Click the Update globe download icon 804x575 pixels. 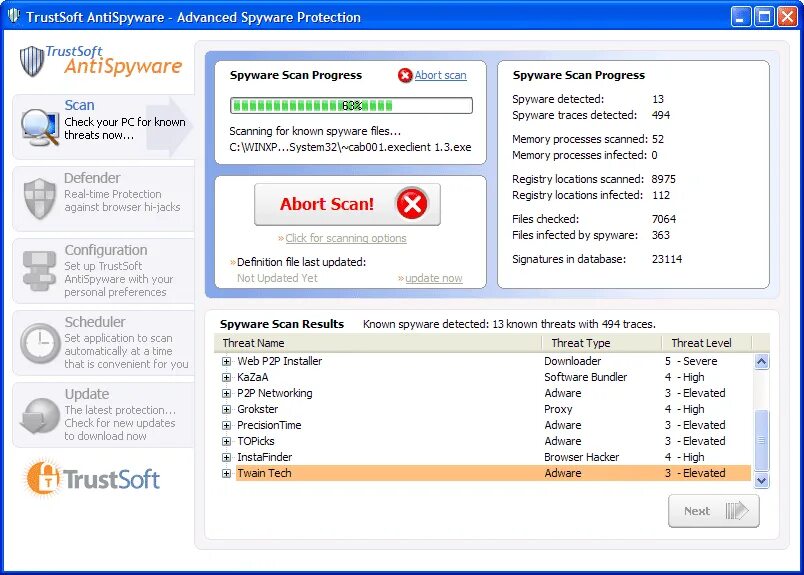(x=40, y=415)
